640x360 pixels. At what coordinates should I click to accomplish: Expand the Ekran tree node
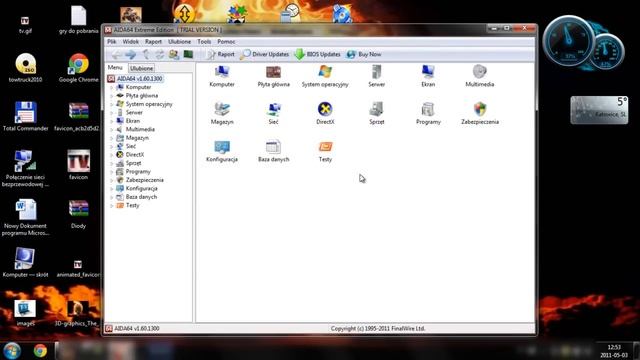(112, 121)
